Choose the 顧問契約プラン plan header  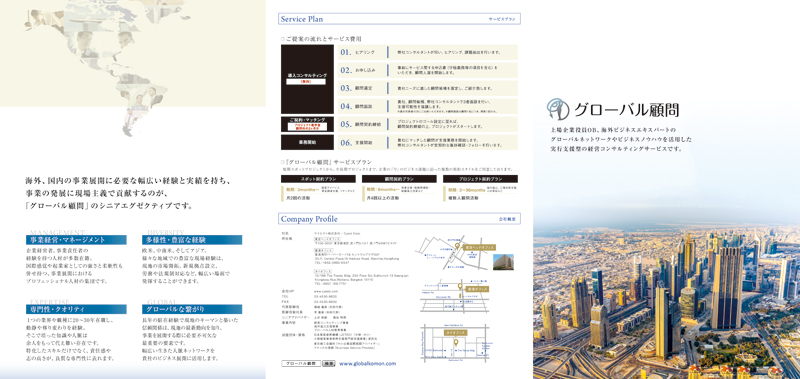pos(399,179)
